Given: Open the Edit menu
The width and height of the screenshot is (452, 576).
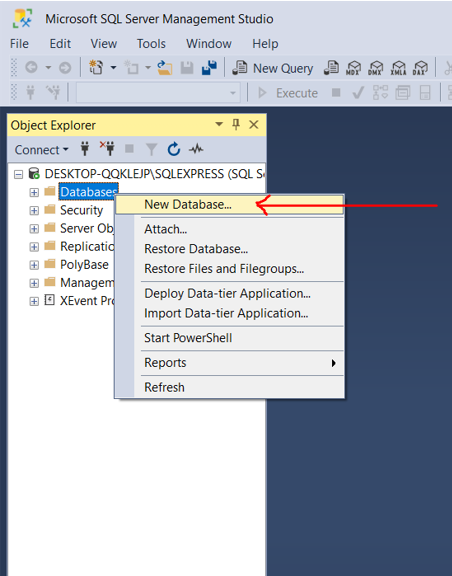Looking at the screenshot, I should click(60, 44).
